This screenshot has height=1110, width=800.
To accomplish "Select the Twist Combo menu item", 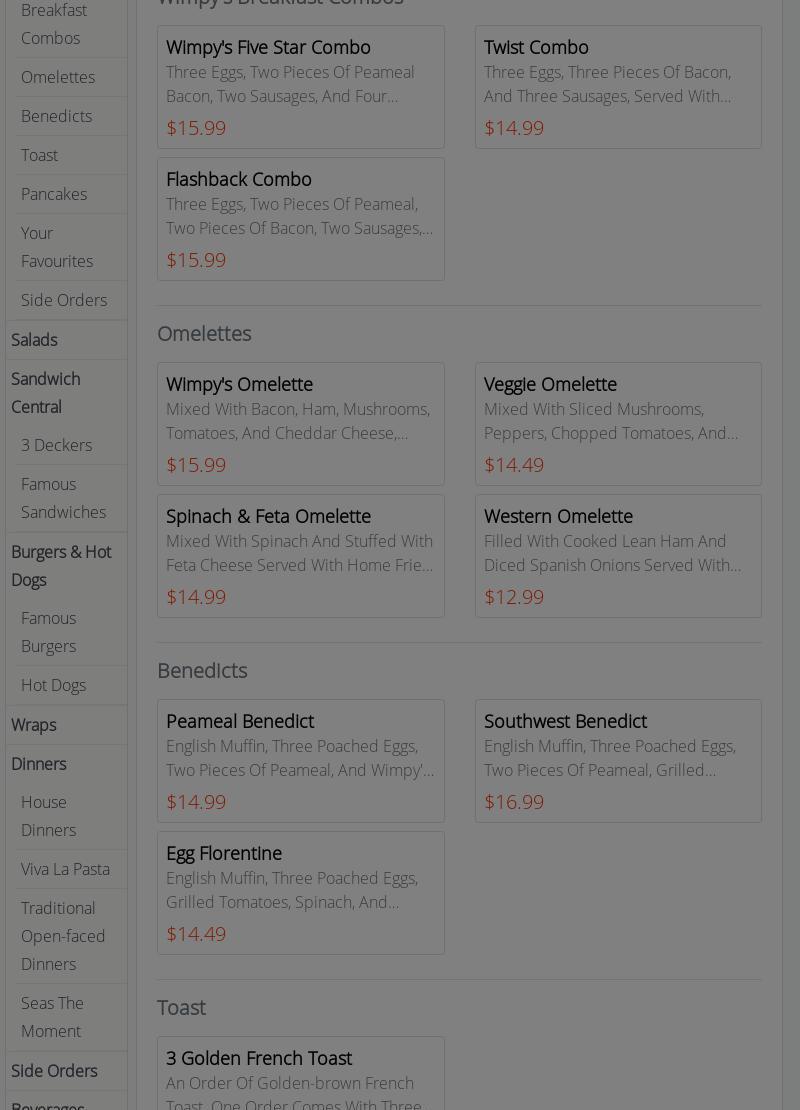I will [618, 87].
